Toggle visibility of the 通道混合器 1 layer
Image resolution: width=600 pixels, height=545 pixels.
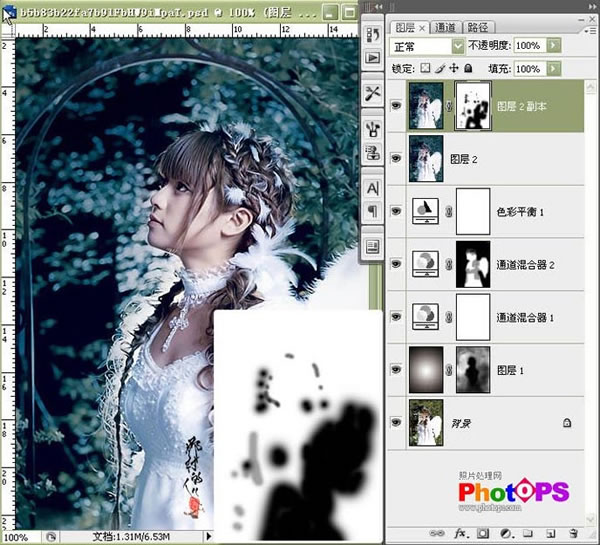pyautogui.click(x=396, y=317)
